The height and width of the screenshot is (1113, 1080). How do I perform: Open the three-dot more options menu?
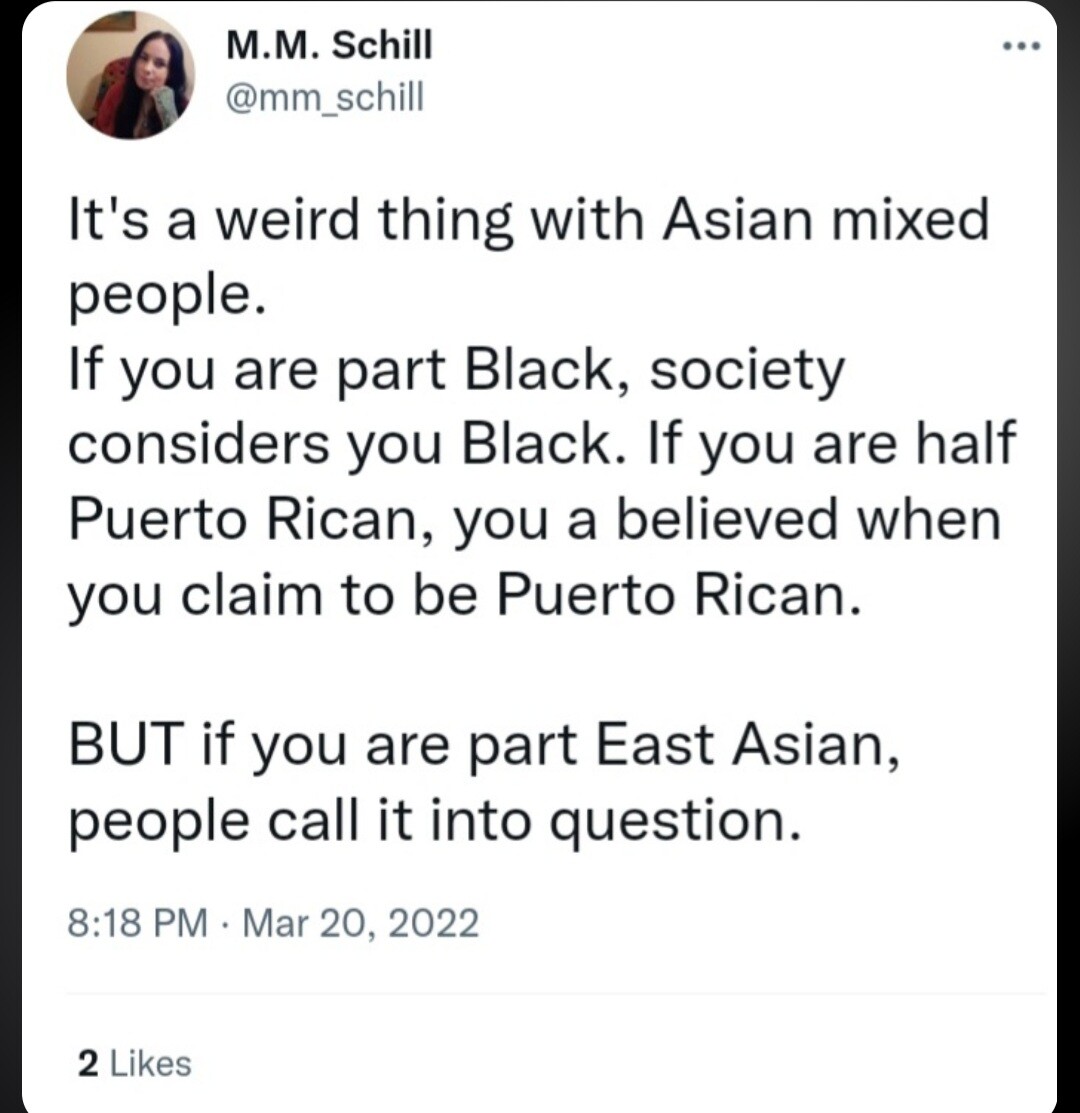pyautogui.click(x=1021, y=47)
